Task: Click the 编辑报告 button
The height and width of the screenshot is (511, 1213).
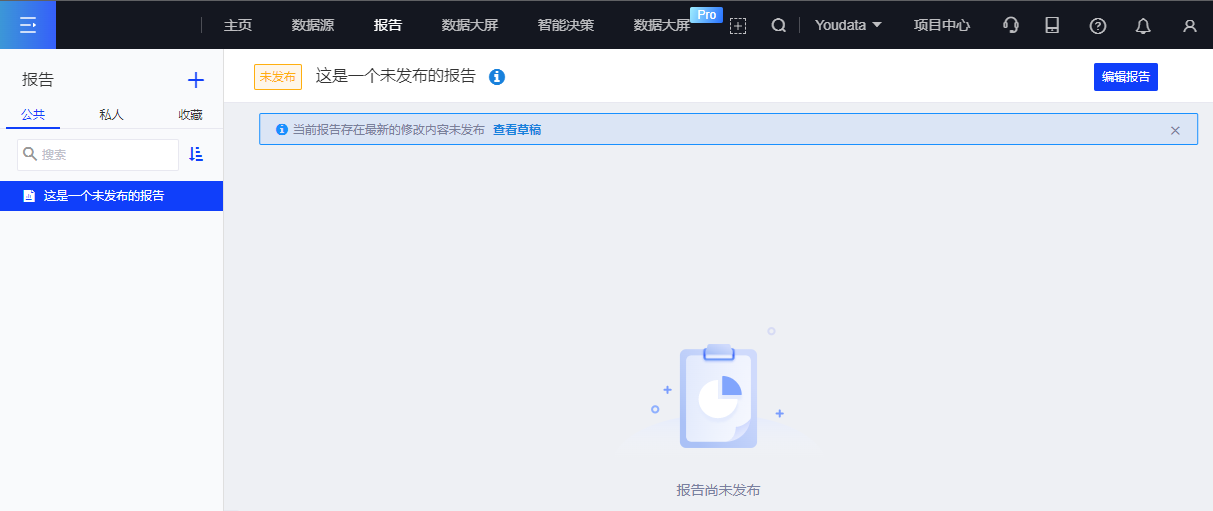Action: click(1125, 77)
